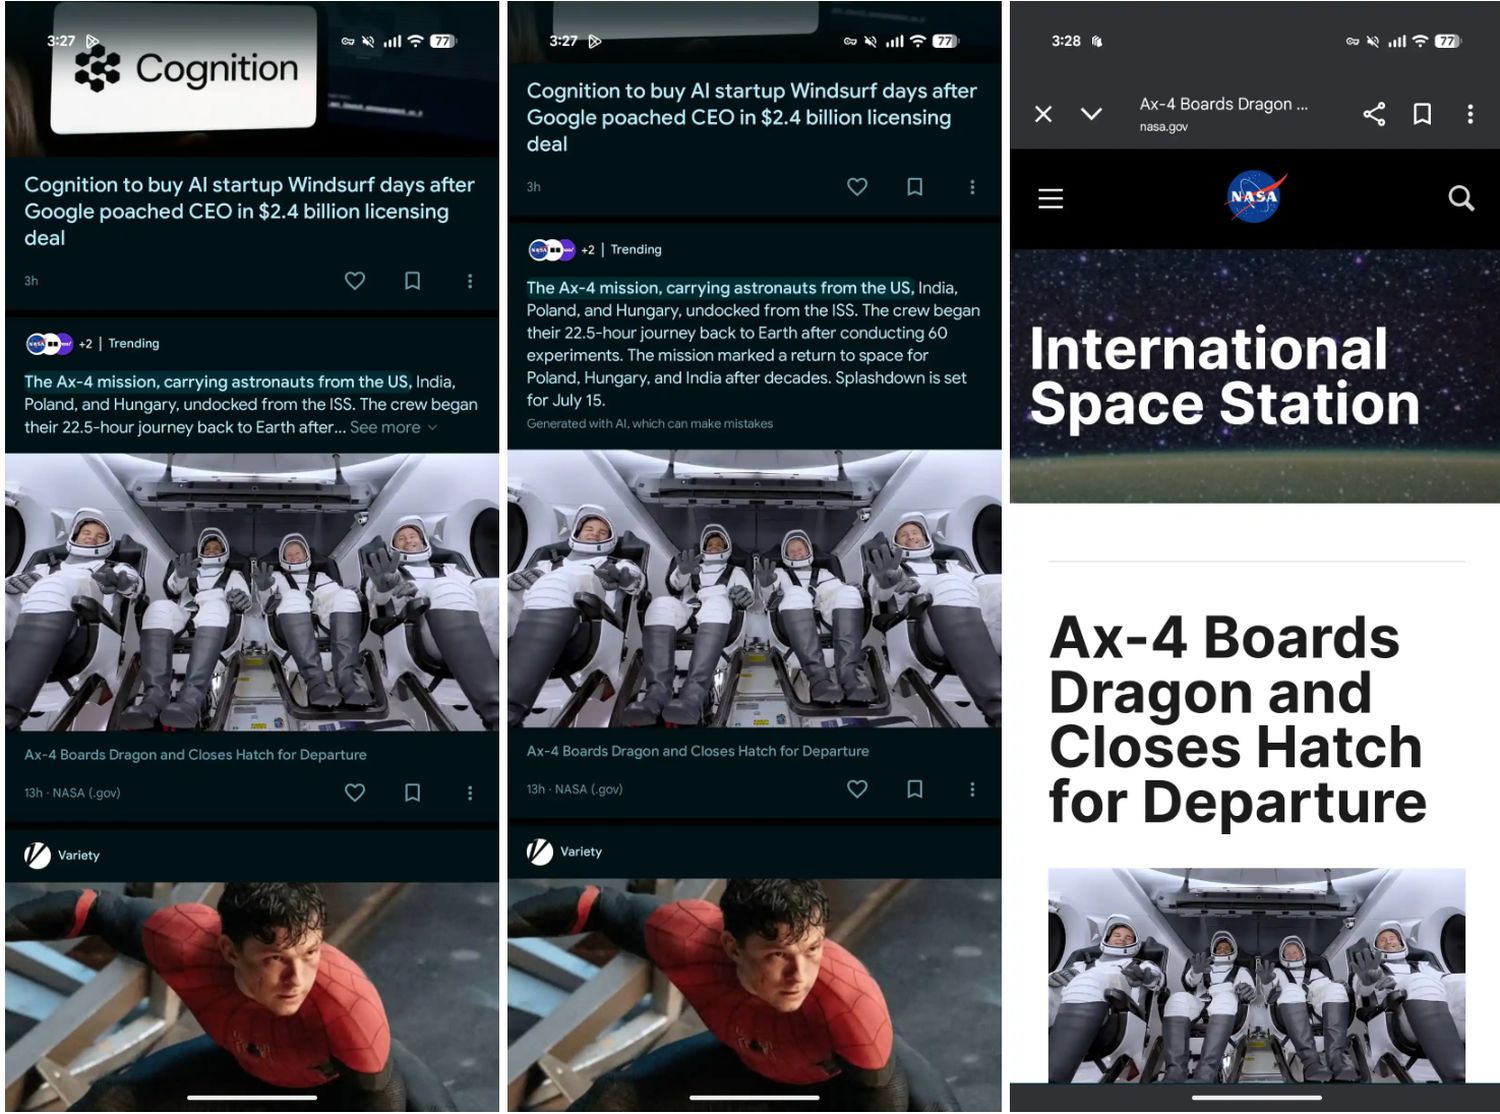Close the in-app browser with the X
The height and width of the screenshot is (1114, 1500).
[1043, 114]
